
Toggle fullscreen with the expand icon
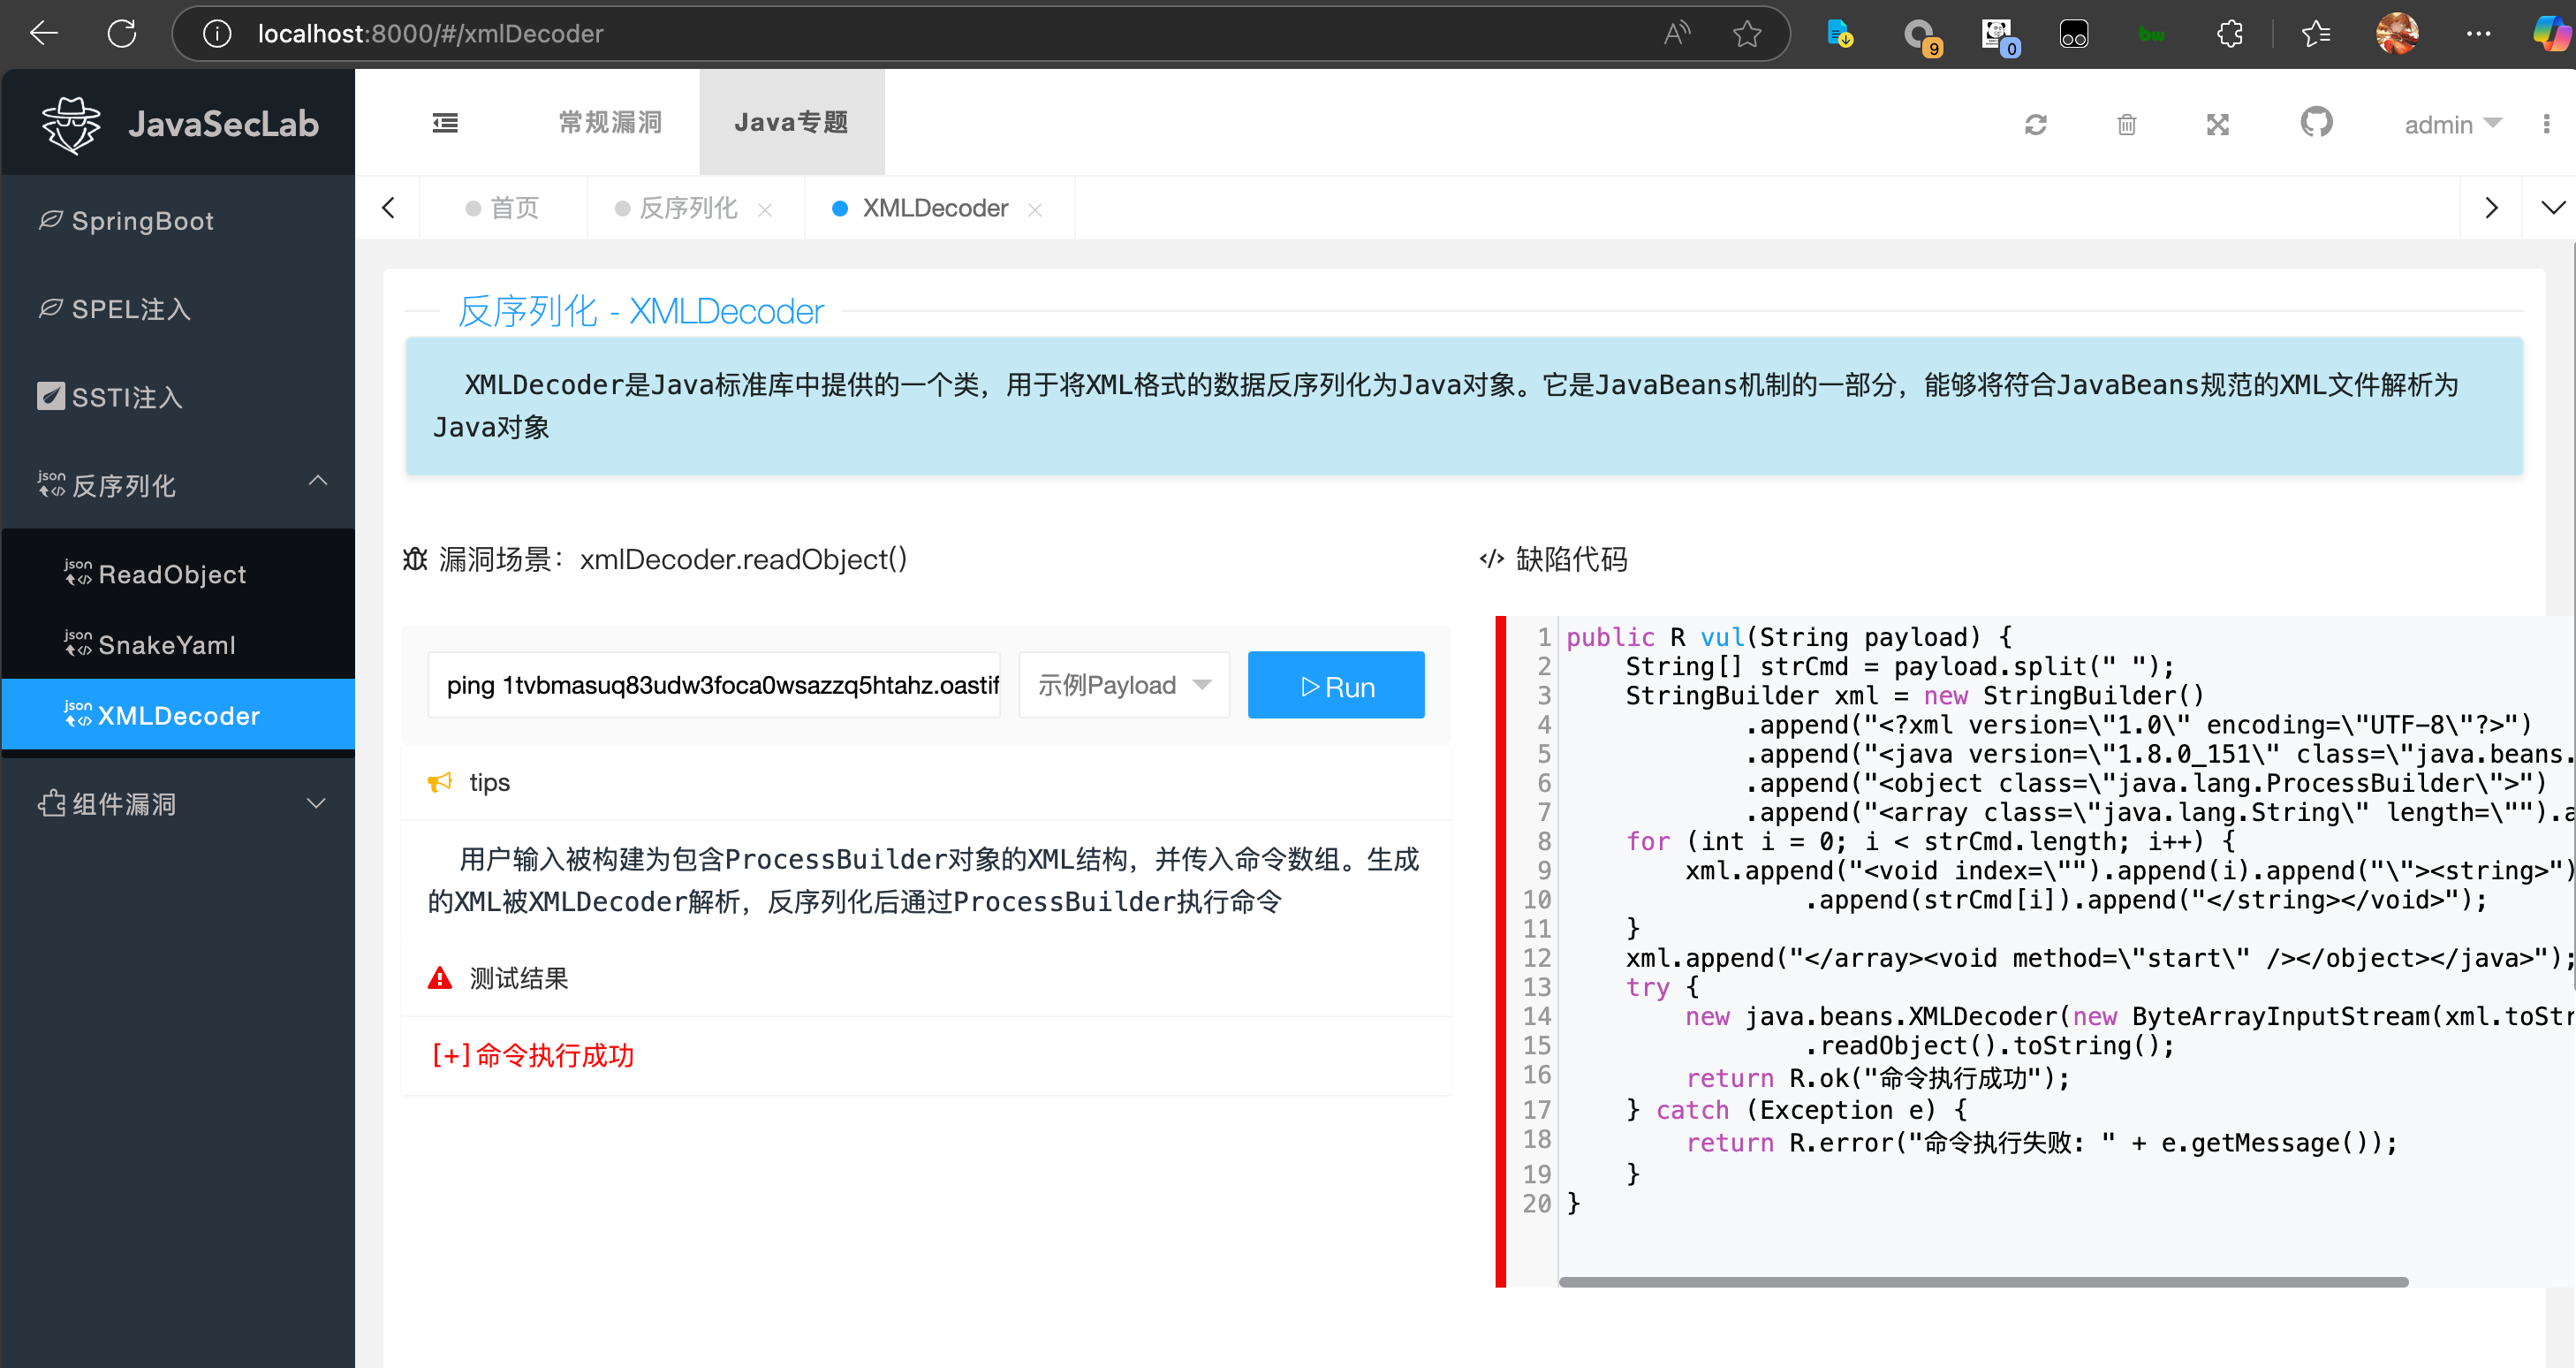coord(2218,125)
